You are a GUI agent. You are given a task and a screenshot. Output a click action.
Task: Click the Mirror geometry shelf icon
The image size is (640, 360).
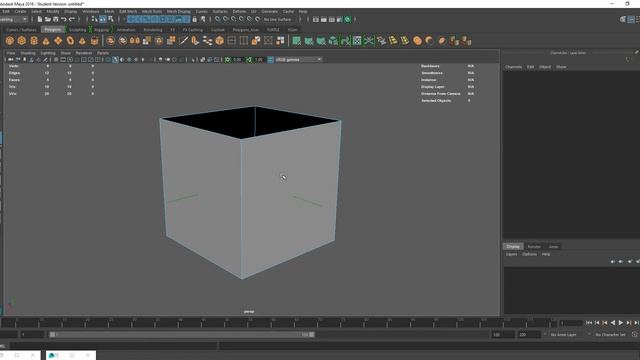pos(134,41)
